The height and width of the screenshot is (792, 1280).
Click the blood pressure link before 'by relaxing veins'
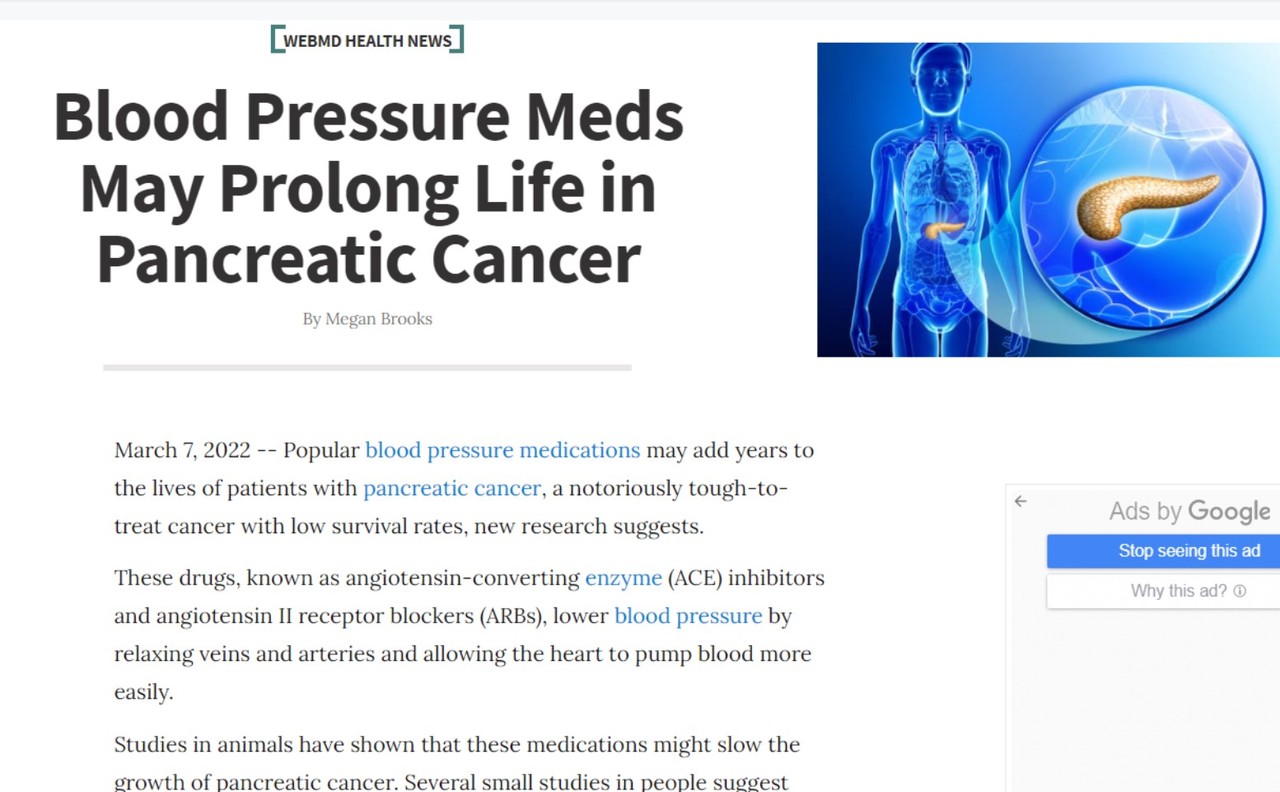[x=688, y=616]
